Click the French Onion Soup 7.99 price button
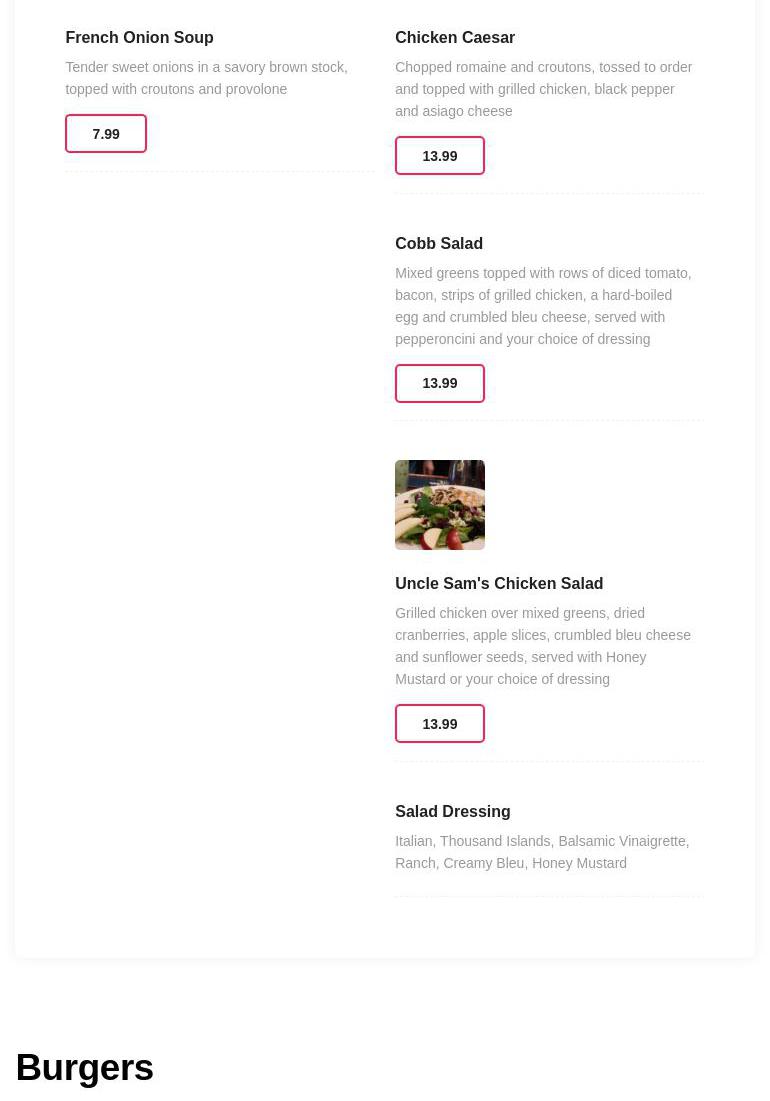 pos(106,134)
